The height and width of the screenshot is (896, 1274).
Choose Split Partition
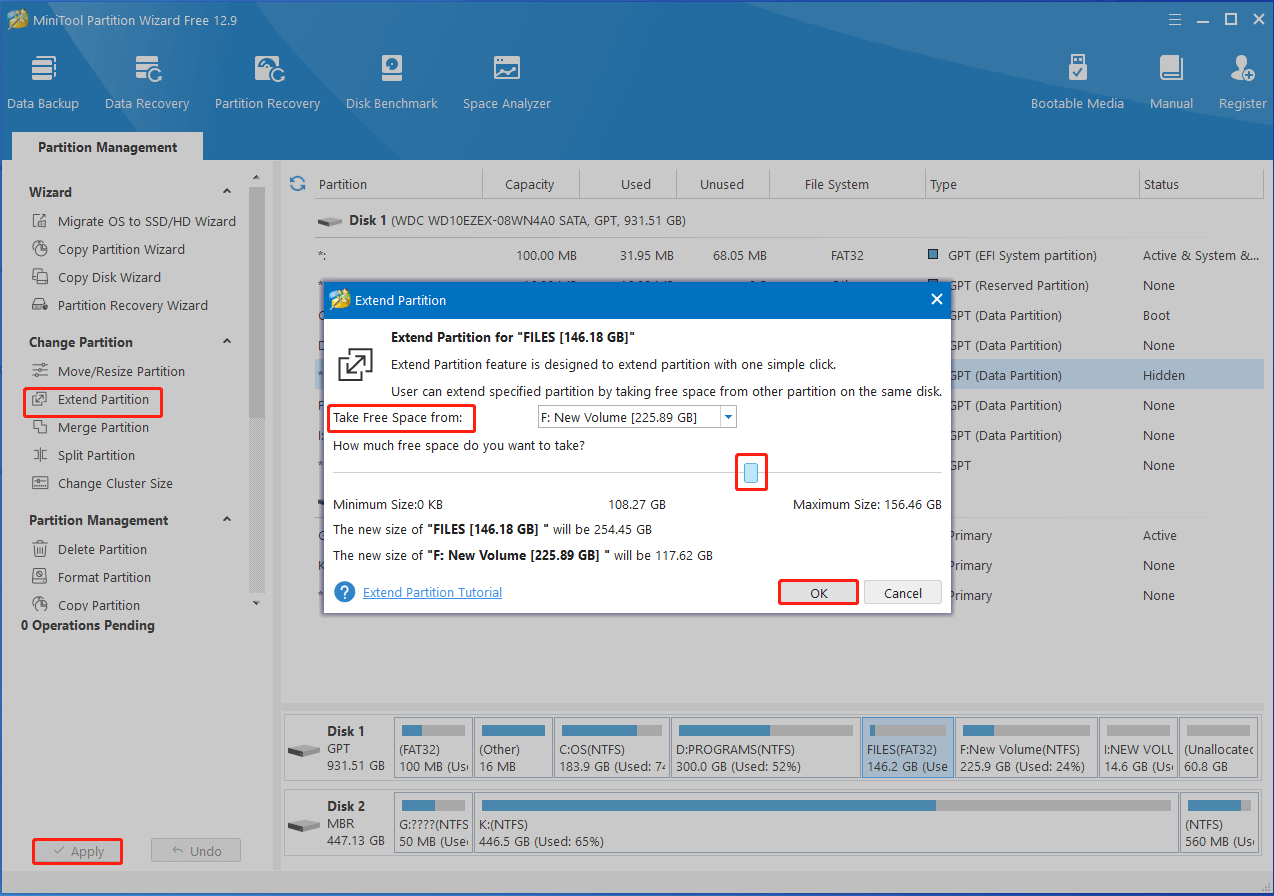click(83, 456)
